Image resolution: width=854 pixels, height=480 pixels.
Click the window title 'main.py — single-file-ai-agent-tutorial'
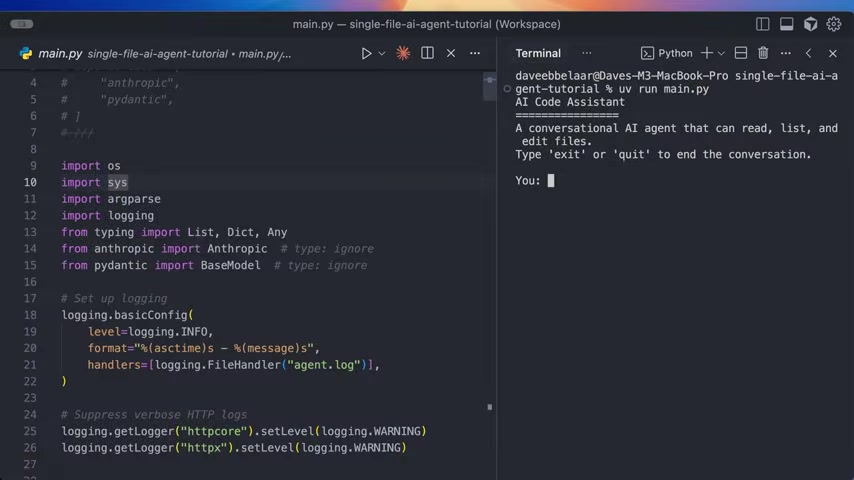(392, 24)
